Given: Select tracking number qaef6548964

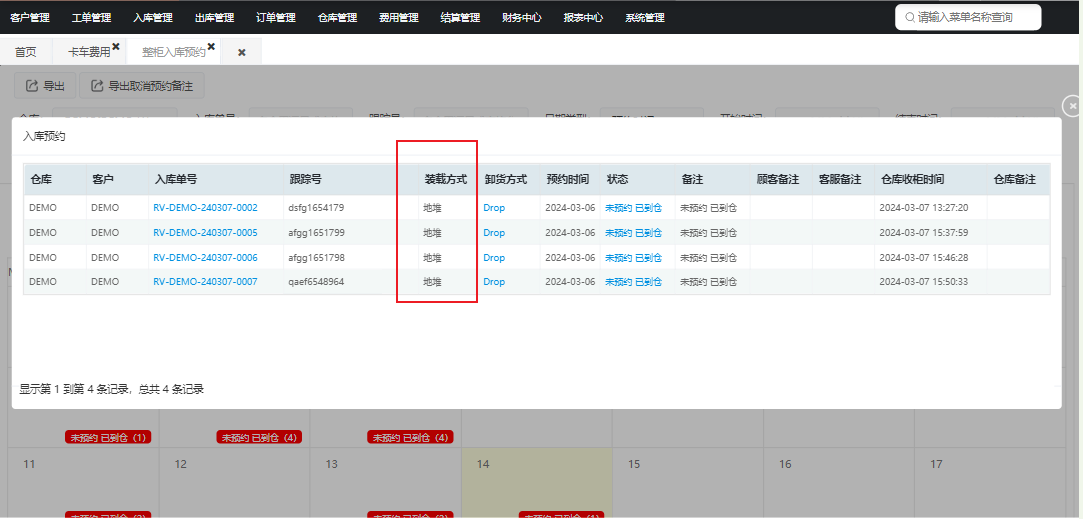Looking at the screenshot, I should (316, 282).
